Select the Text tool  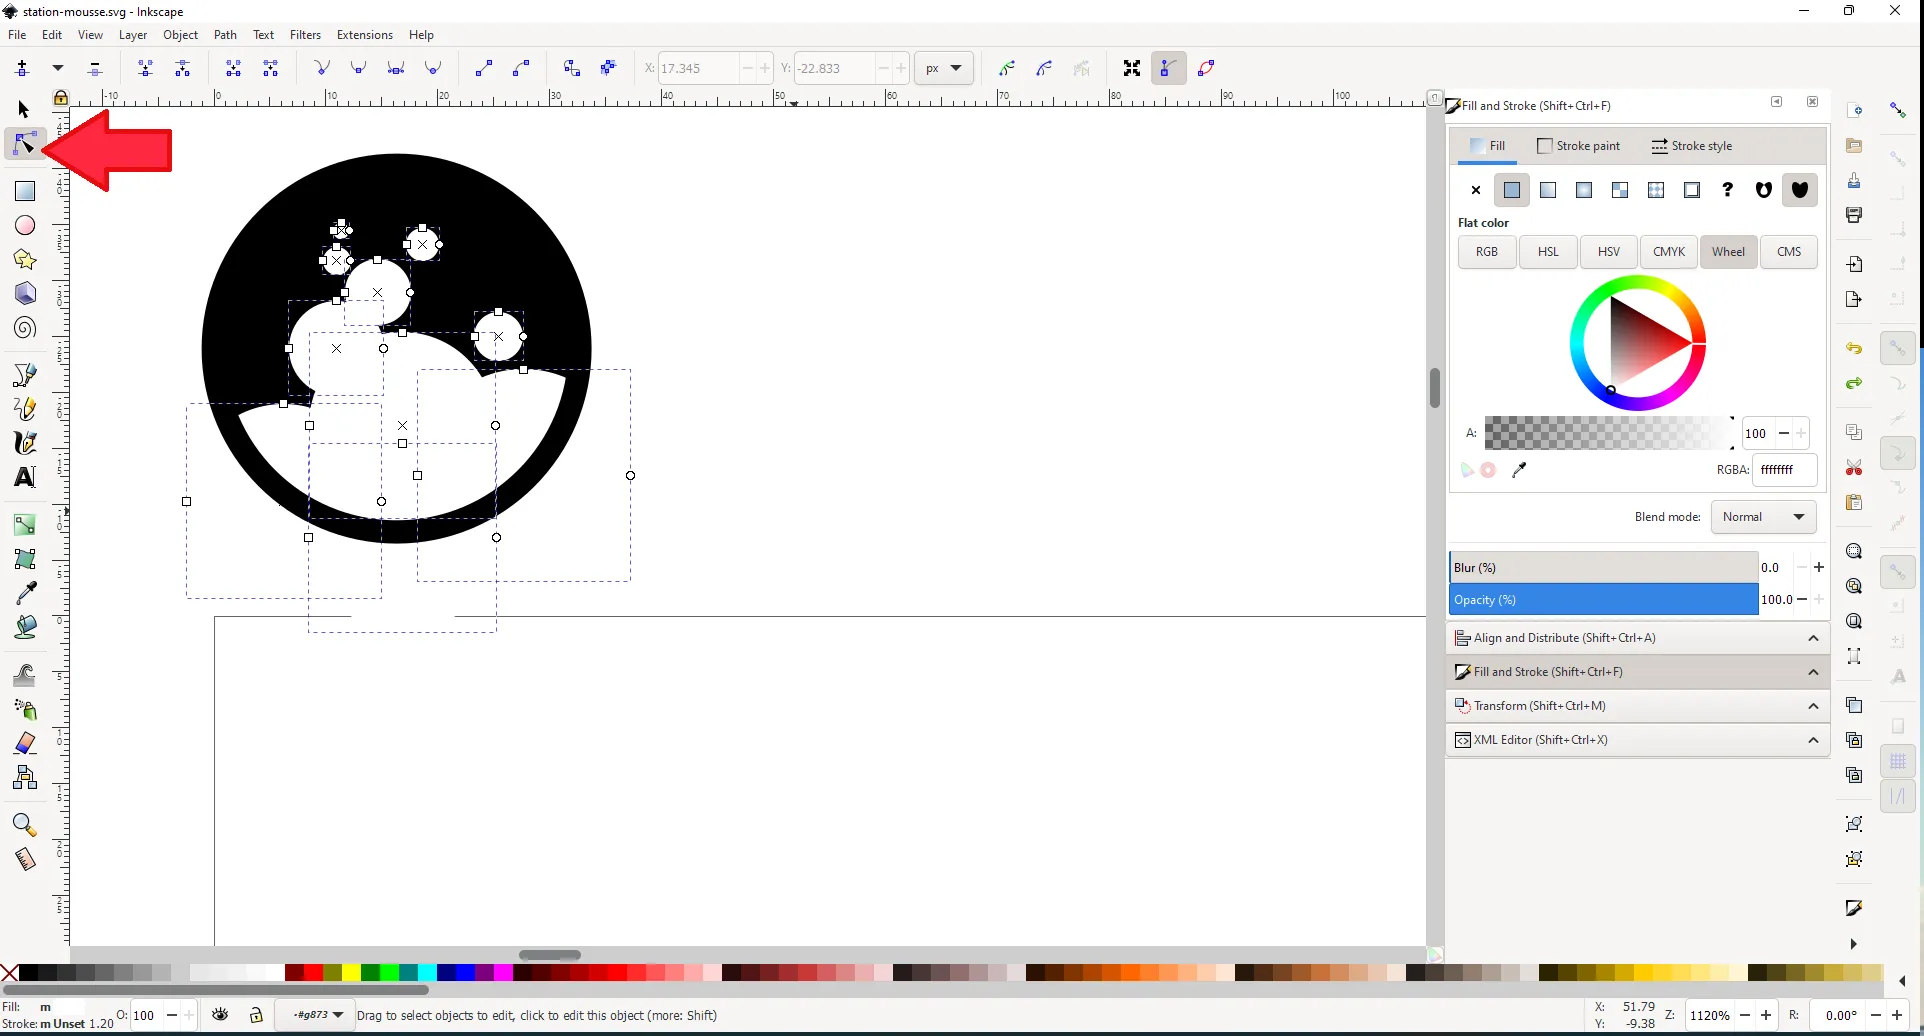[x=25, y=477]
